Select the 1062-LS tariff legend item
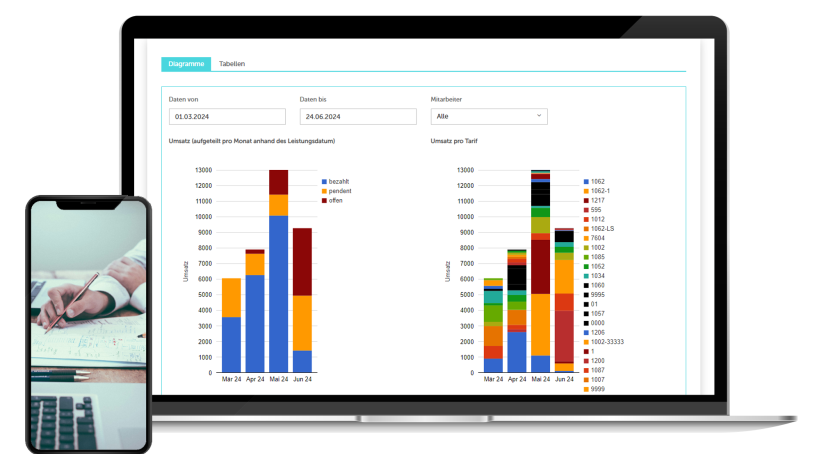This screenshot has height=454, width=826. point(600,229)
